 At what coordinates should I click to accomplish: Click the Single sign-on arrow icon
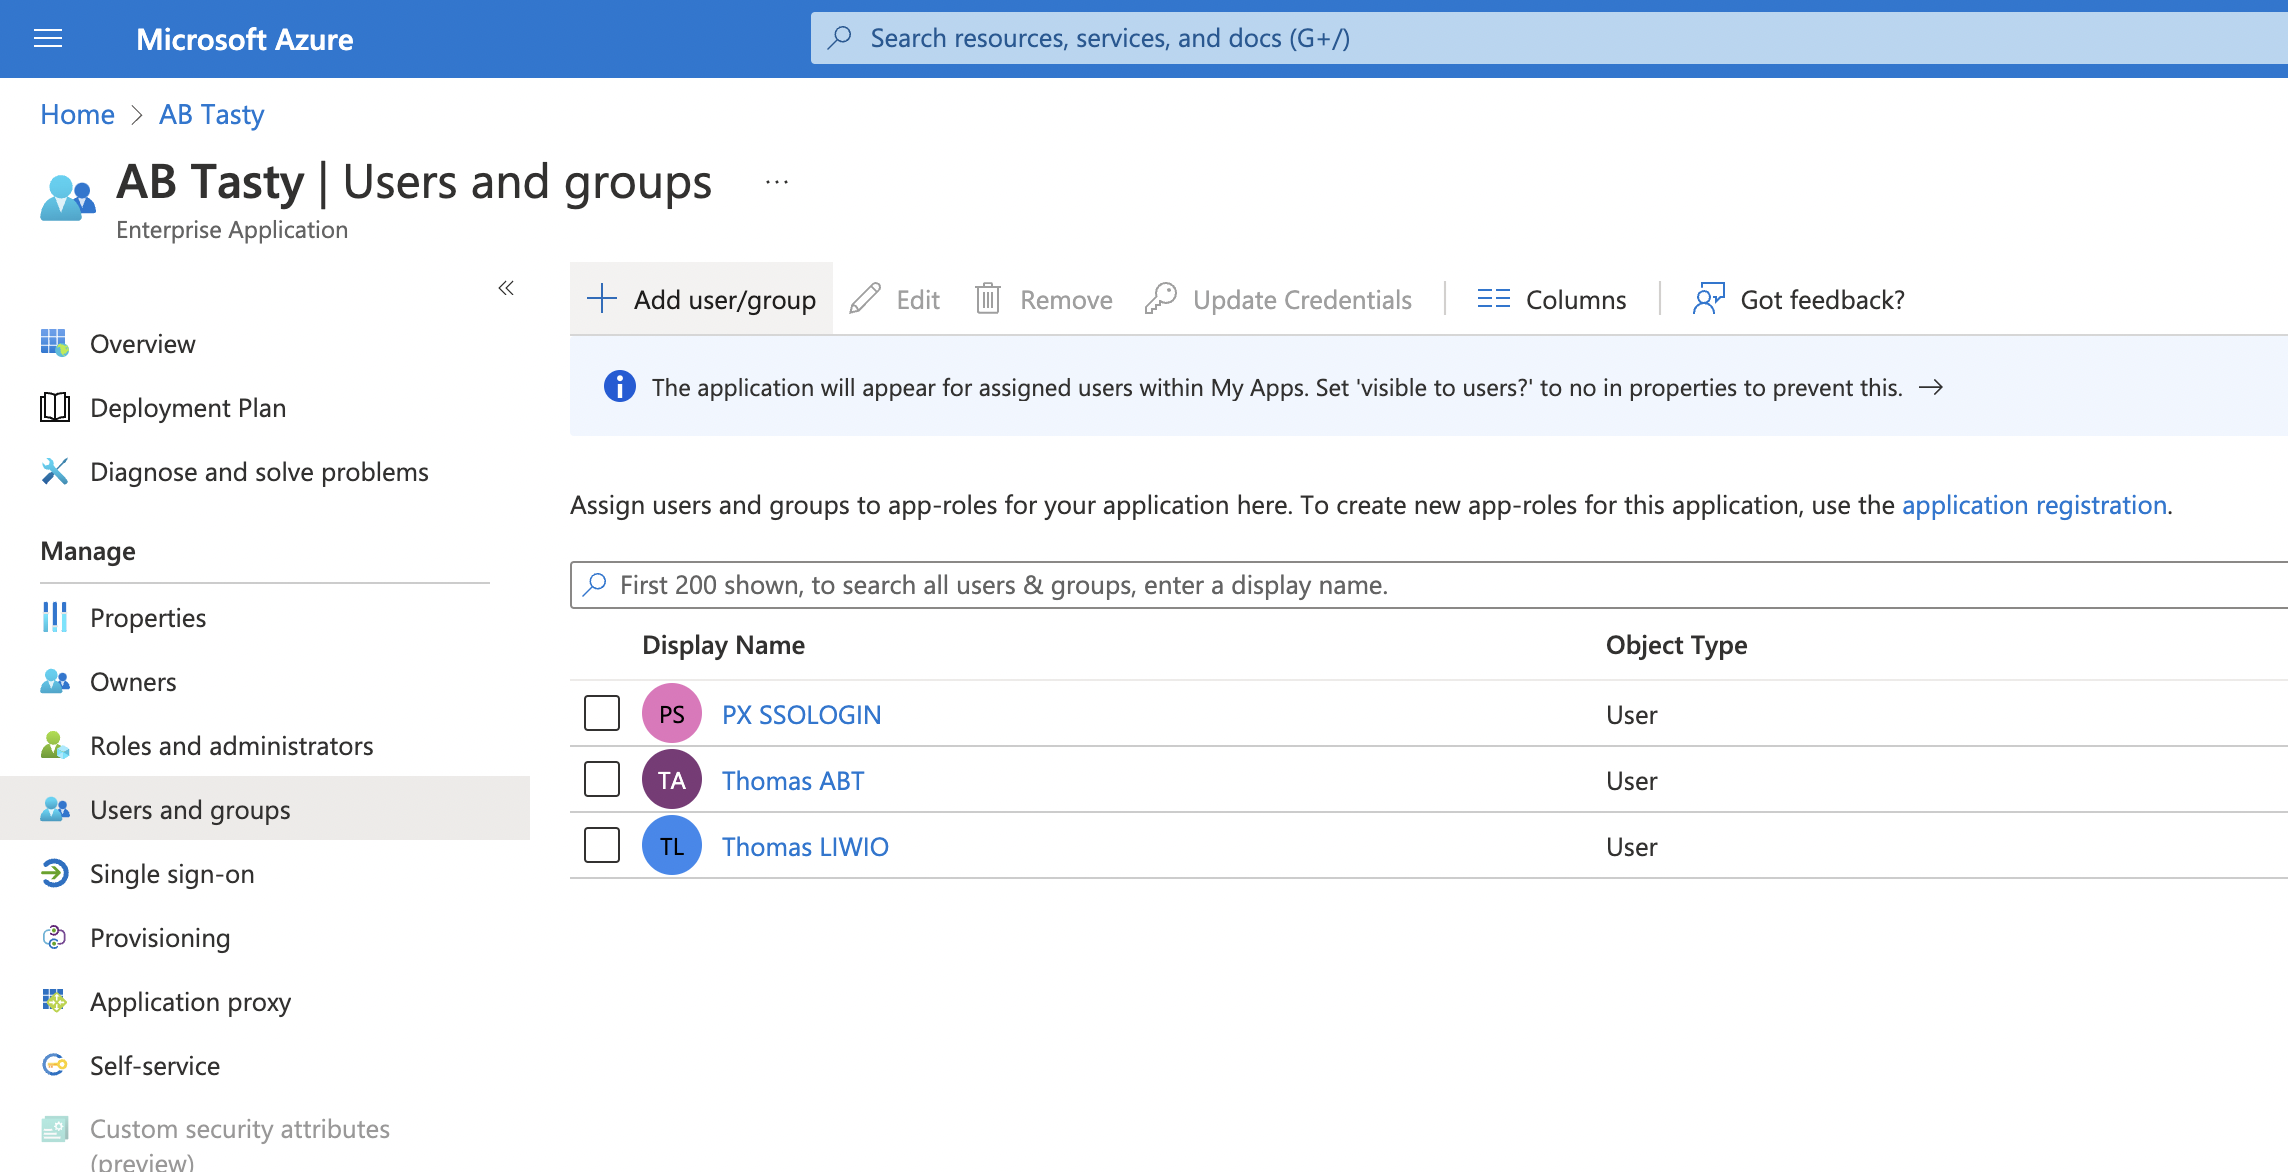tap(55, 873)
